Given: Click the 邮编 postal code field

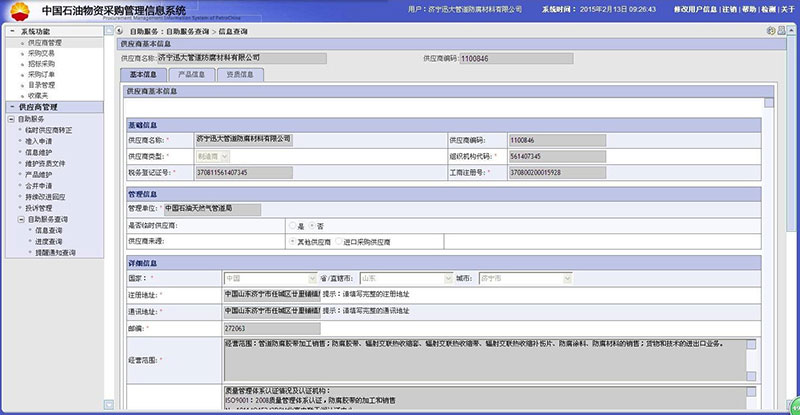Looking at the screenshot, I should coord(272,327).
